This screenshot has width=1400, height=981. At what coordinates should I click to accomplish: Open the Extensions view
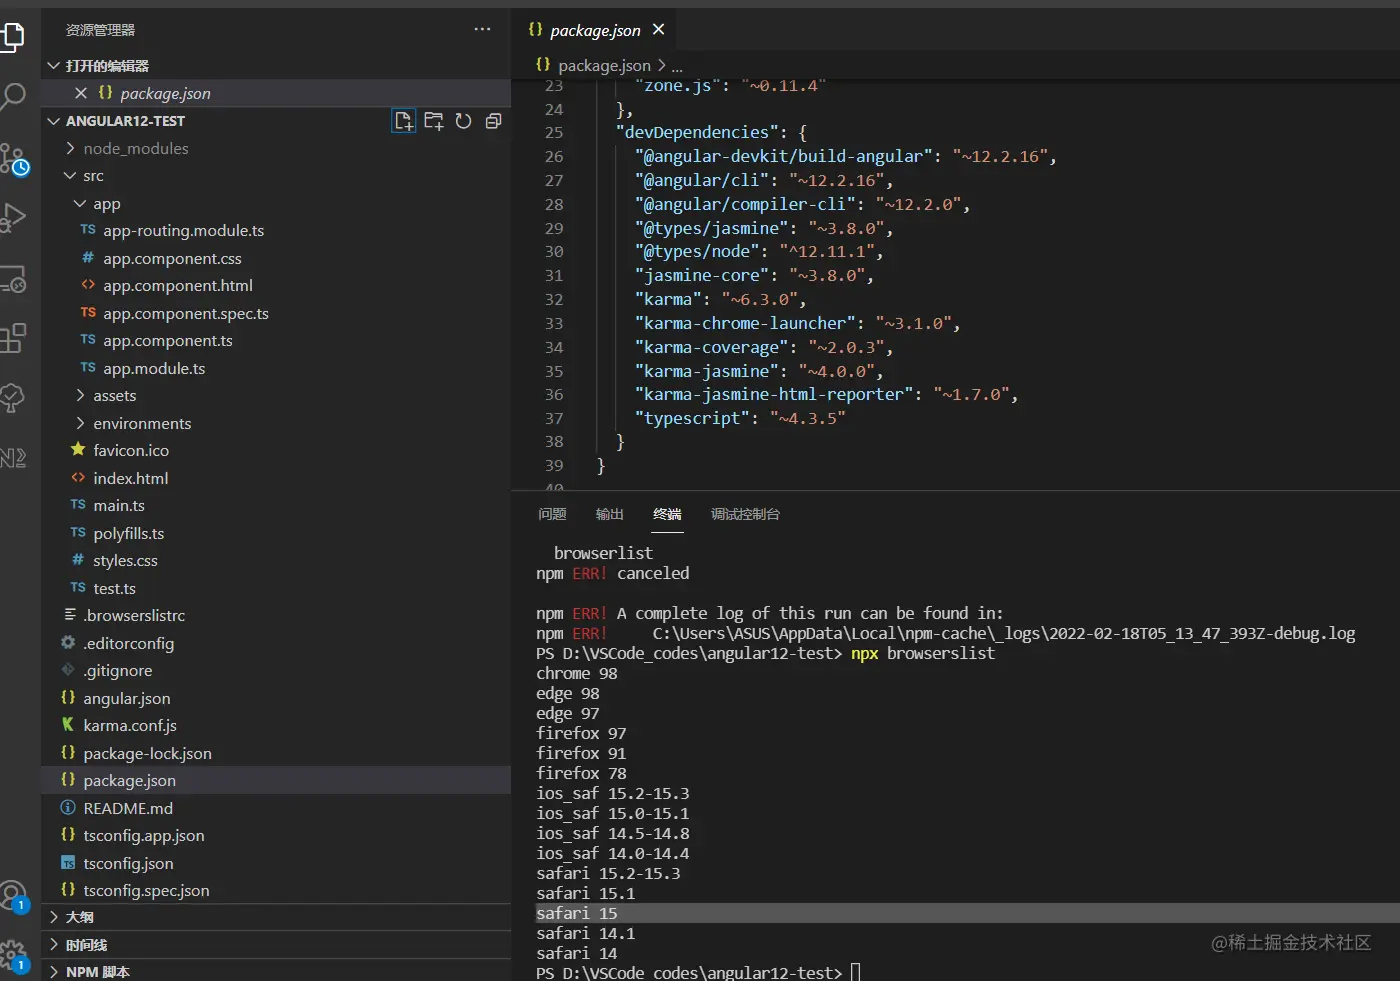13,338
